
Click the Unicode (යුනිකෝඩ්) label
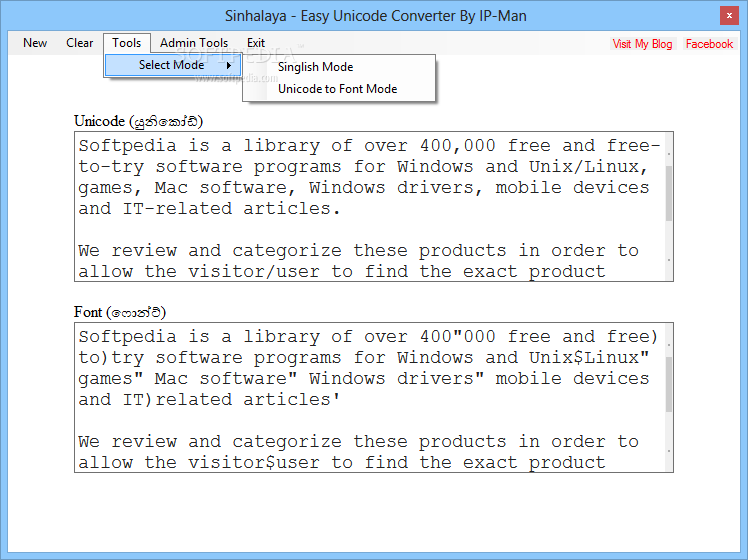click(138, 121)
